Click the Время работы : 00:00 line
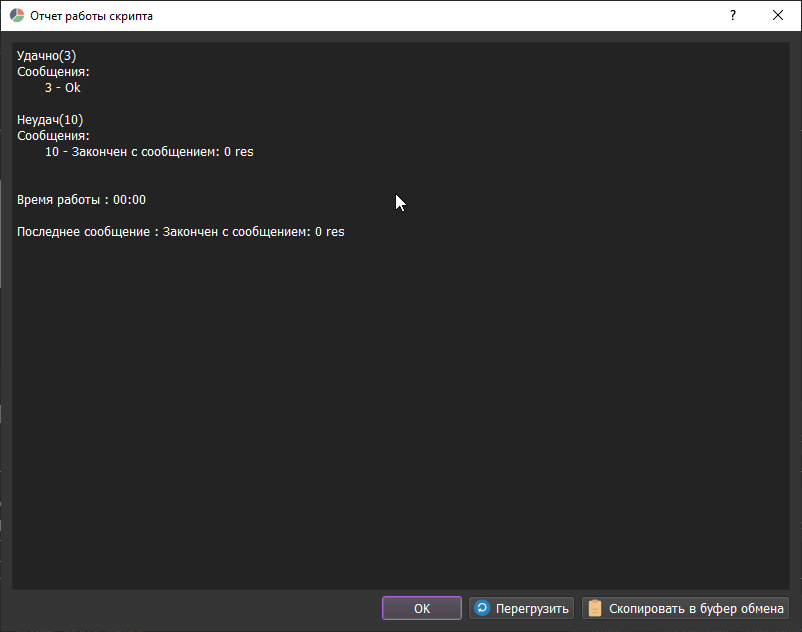 [81, 200]
